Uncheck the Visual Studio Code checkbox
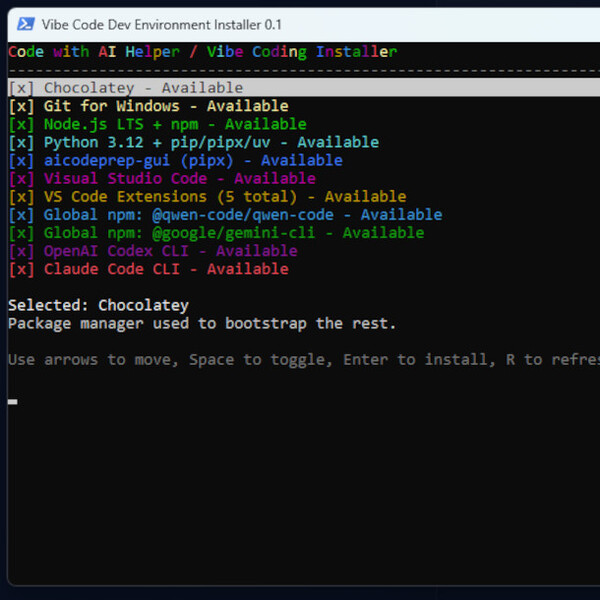Screen dimensions: 600x600 21,179
